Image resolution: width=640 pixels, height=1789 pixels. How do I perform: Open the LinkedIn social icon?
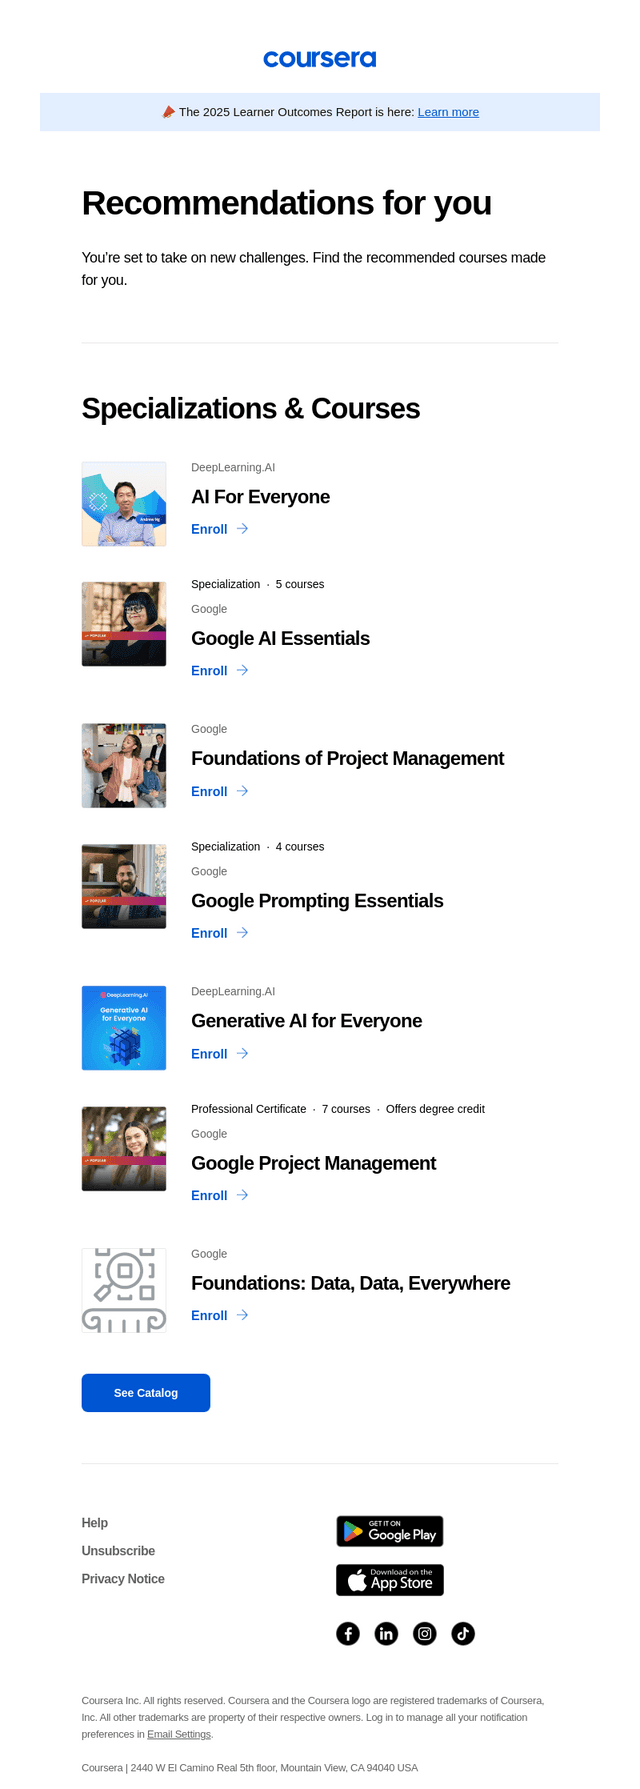[x=386, y=1633]
